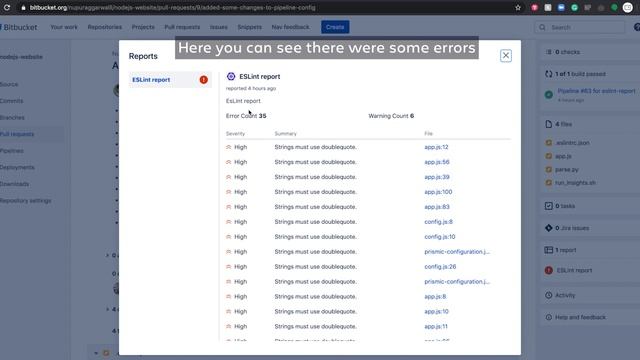Open Help and feedback in right panel
Image resolution: width=640 pixels, height=360 pixels.
580,317
